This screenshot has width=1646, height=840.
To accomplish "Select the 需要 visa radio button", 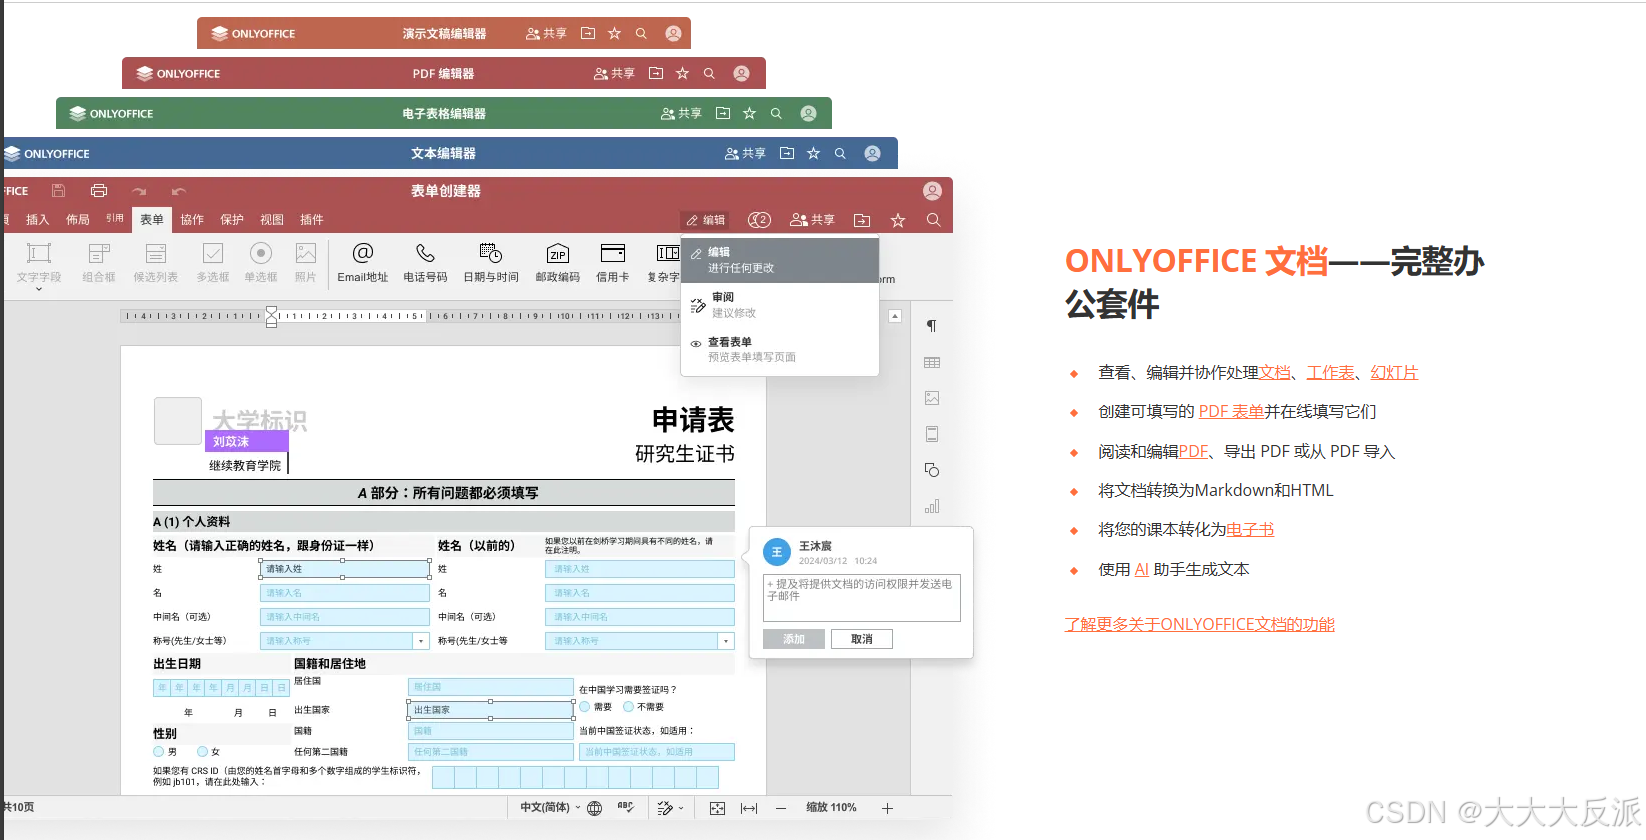I will point(585,706).
